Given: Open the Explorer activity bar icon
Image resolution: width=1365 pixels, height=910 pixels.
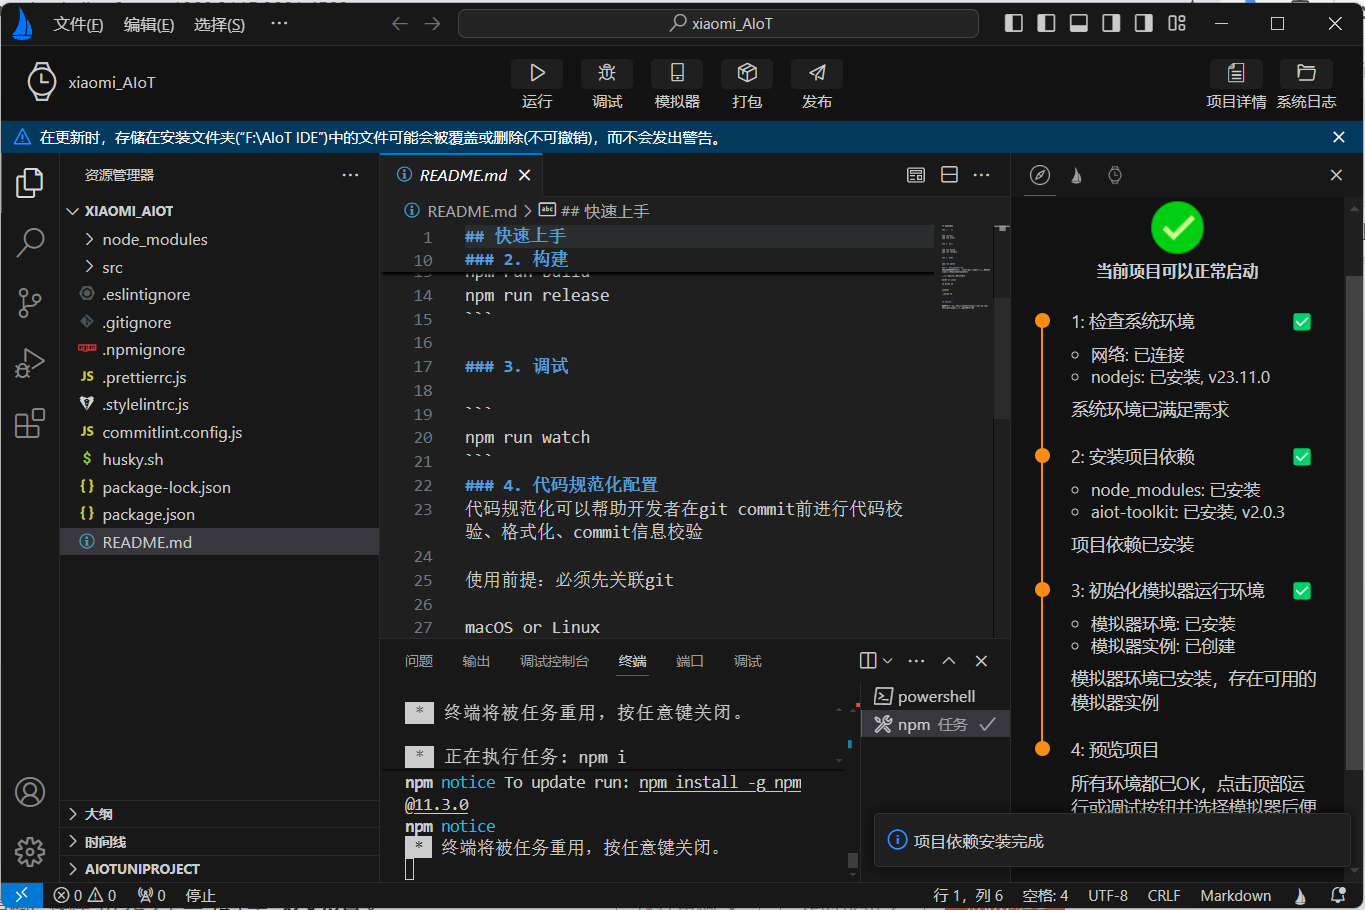Looking at the screenshot, I should (30, 183).
